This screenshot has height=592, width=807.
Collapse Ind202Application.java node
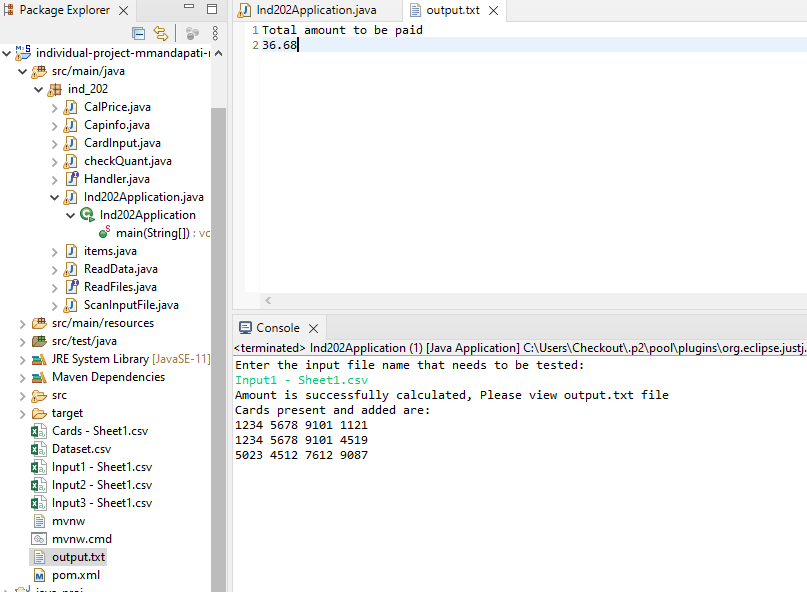(55, 197)
